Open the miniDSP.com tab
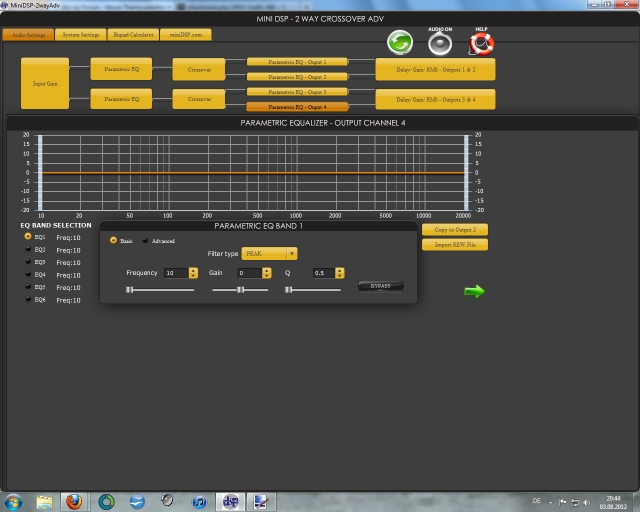Viewport: 640px width, 512px height. [186, 35]
